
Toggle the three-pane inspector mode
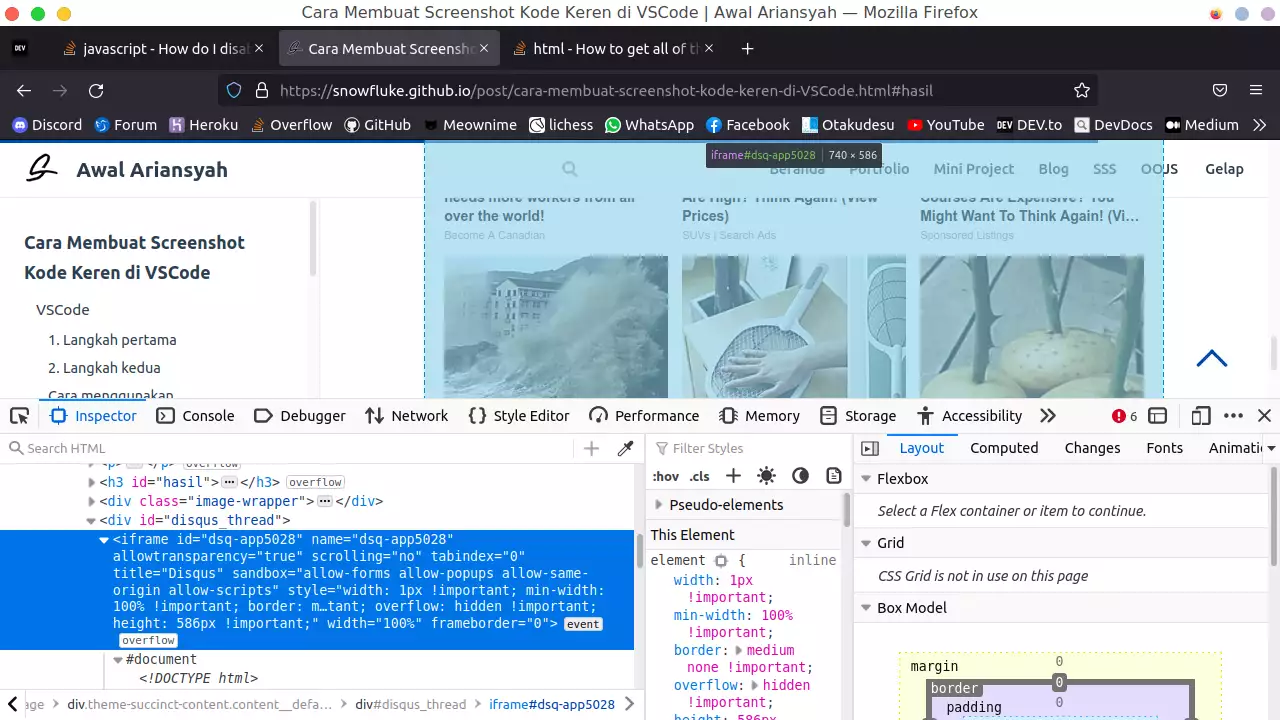click(x=870, y=448)
